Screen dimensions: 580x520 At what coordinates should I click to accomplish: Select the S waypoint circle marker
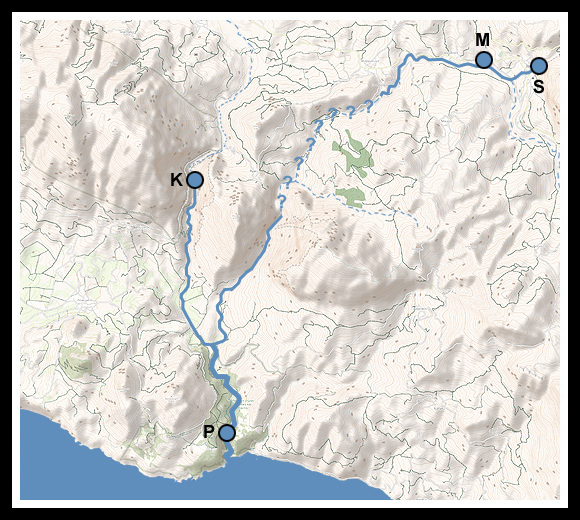[539, 66]
